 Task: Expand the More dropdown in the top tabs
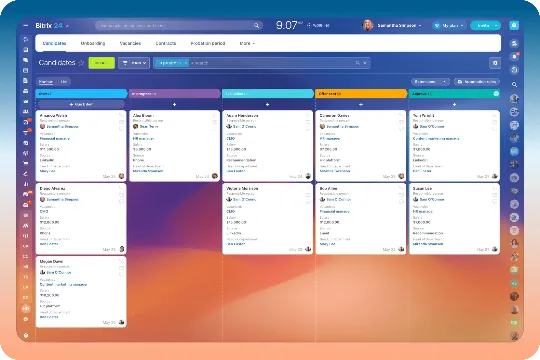click(247, 43)
